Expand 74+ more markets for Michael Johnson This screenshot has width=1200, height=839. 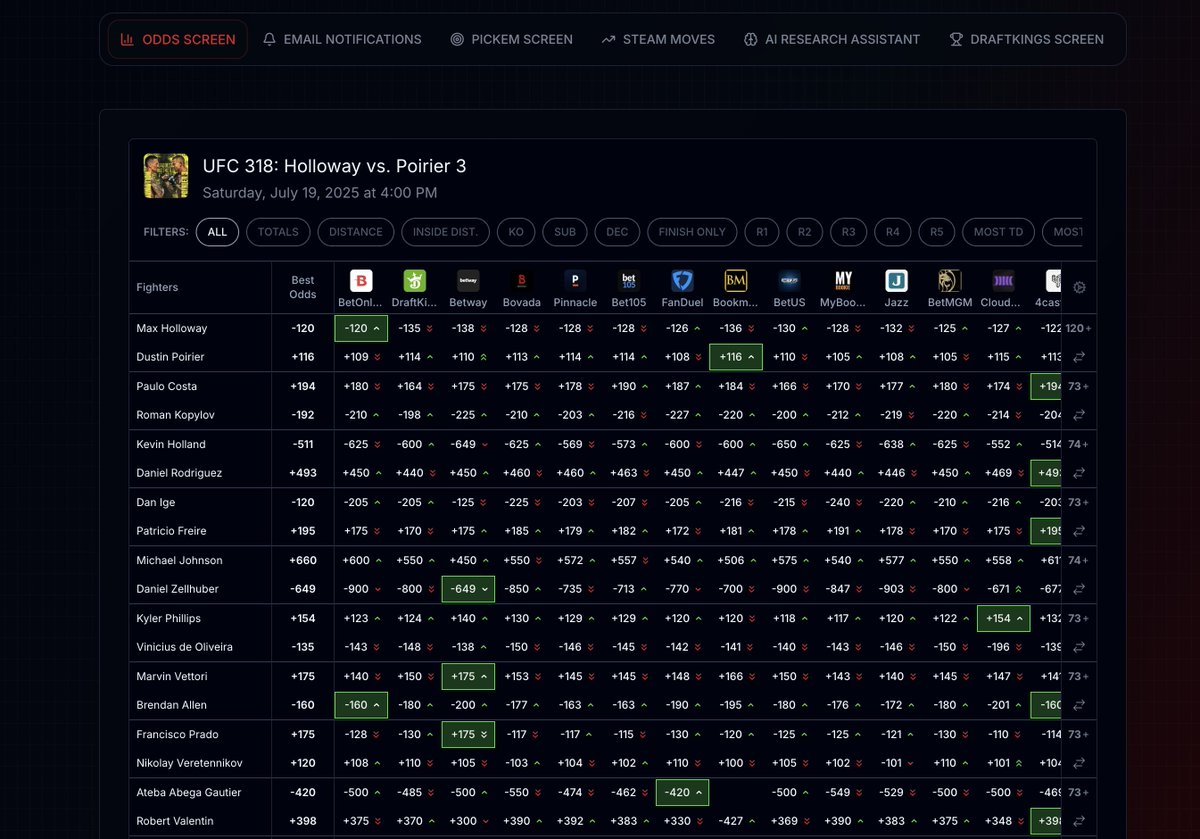click(x=1079, y=560)
